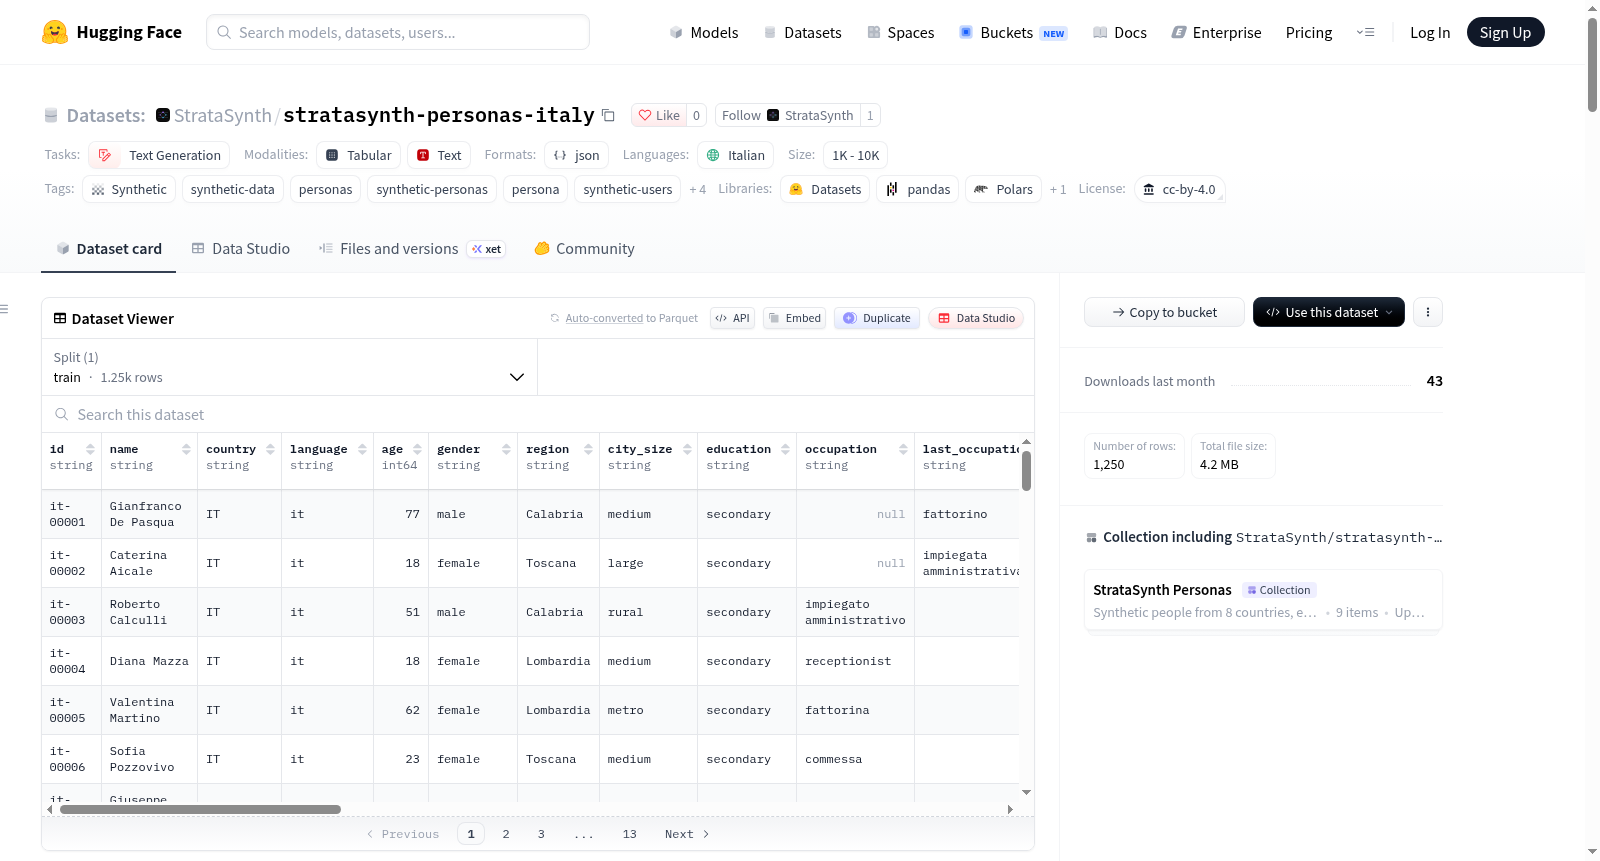1600x861 pixels.
Task: Sort by the id column arrows
Action: tap(90, 450)
